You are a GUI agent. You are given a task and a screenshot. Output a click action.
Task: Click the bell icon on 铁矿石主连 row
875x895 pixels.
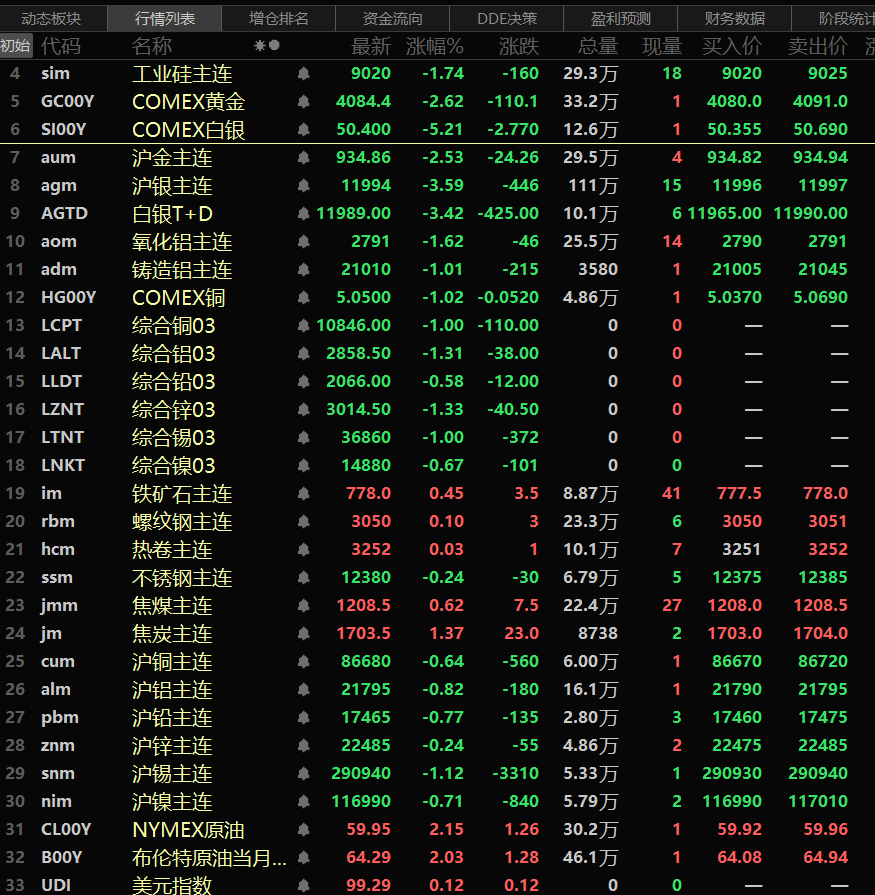click(303, 493)
